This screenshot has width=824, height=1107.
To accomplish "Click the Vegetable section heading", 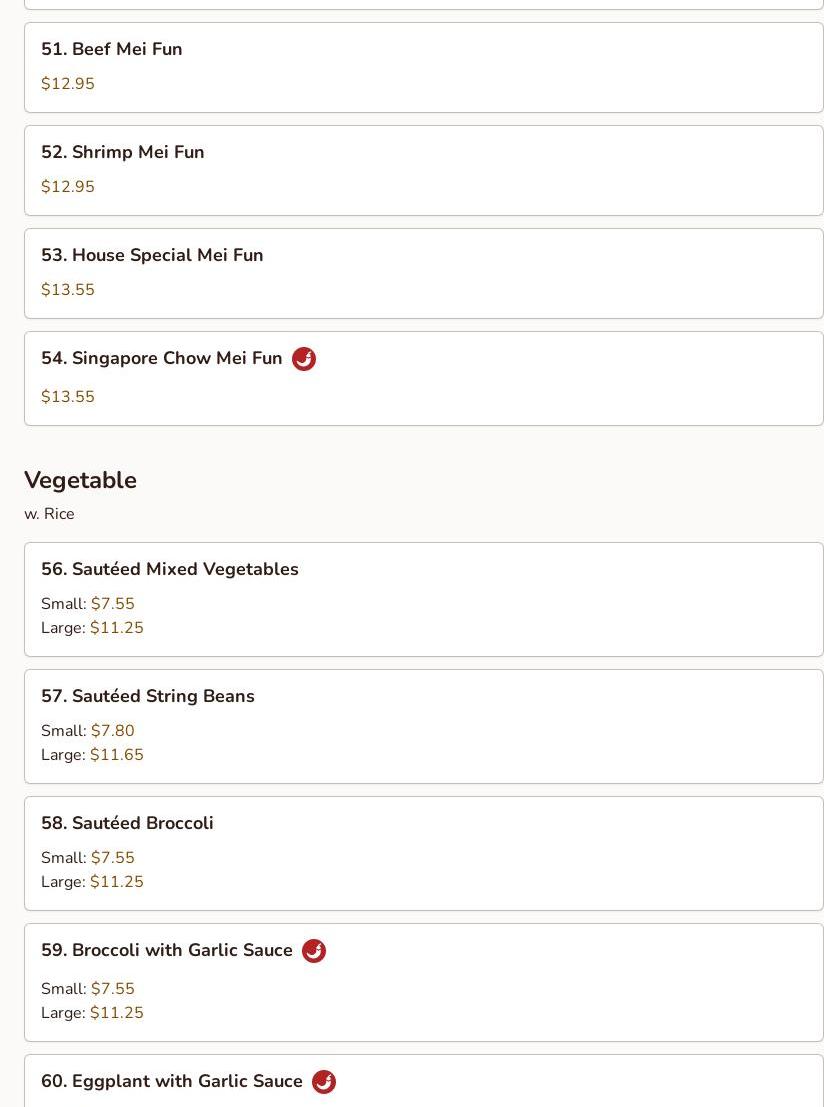I will (x=80, y=480).
